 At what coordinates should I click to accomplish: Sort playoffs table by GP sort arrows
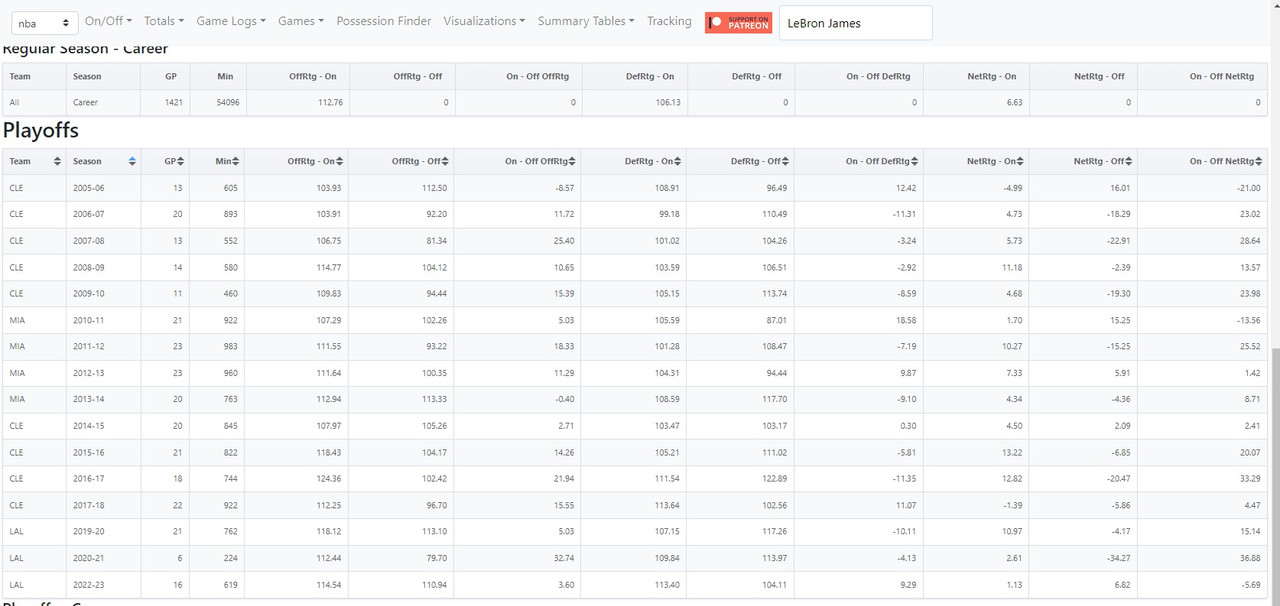coord(181,161)
